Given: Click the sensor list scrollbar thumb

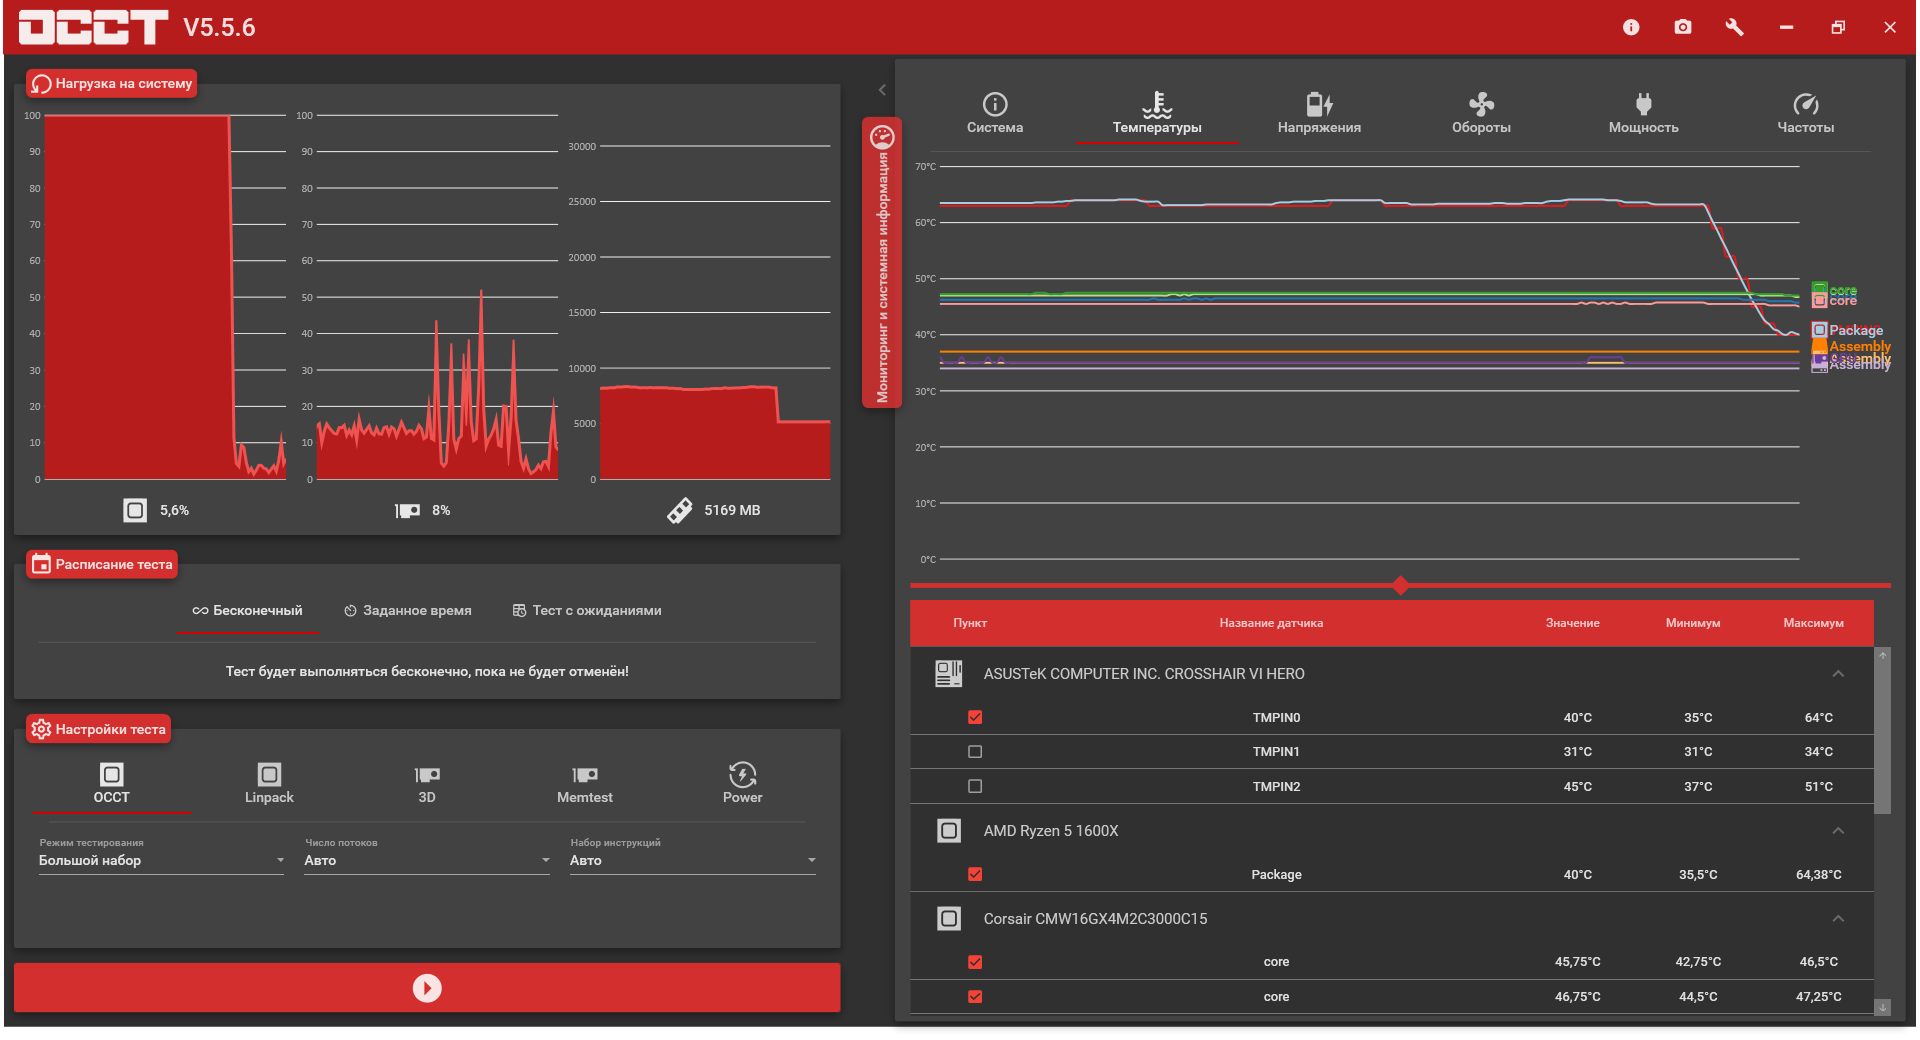Looking at the screenshot, I should tap(1882, 739).
